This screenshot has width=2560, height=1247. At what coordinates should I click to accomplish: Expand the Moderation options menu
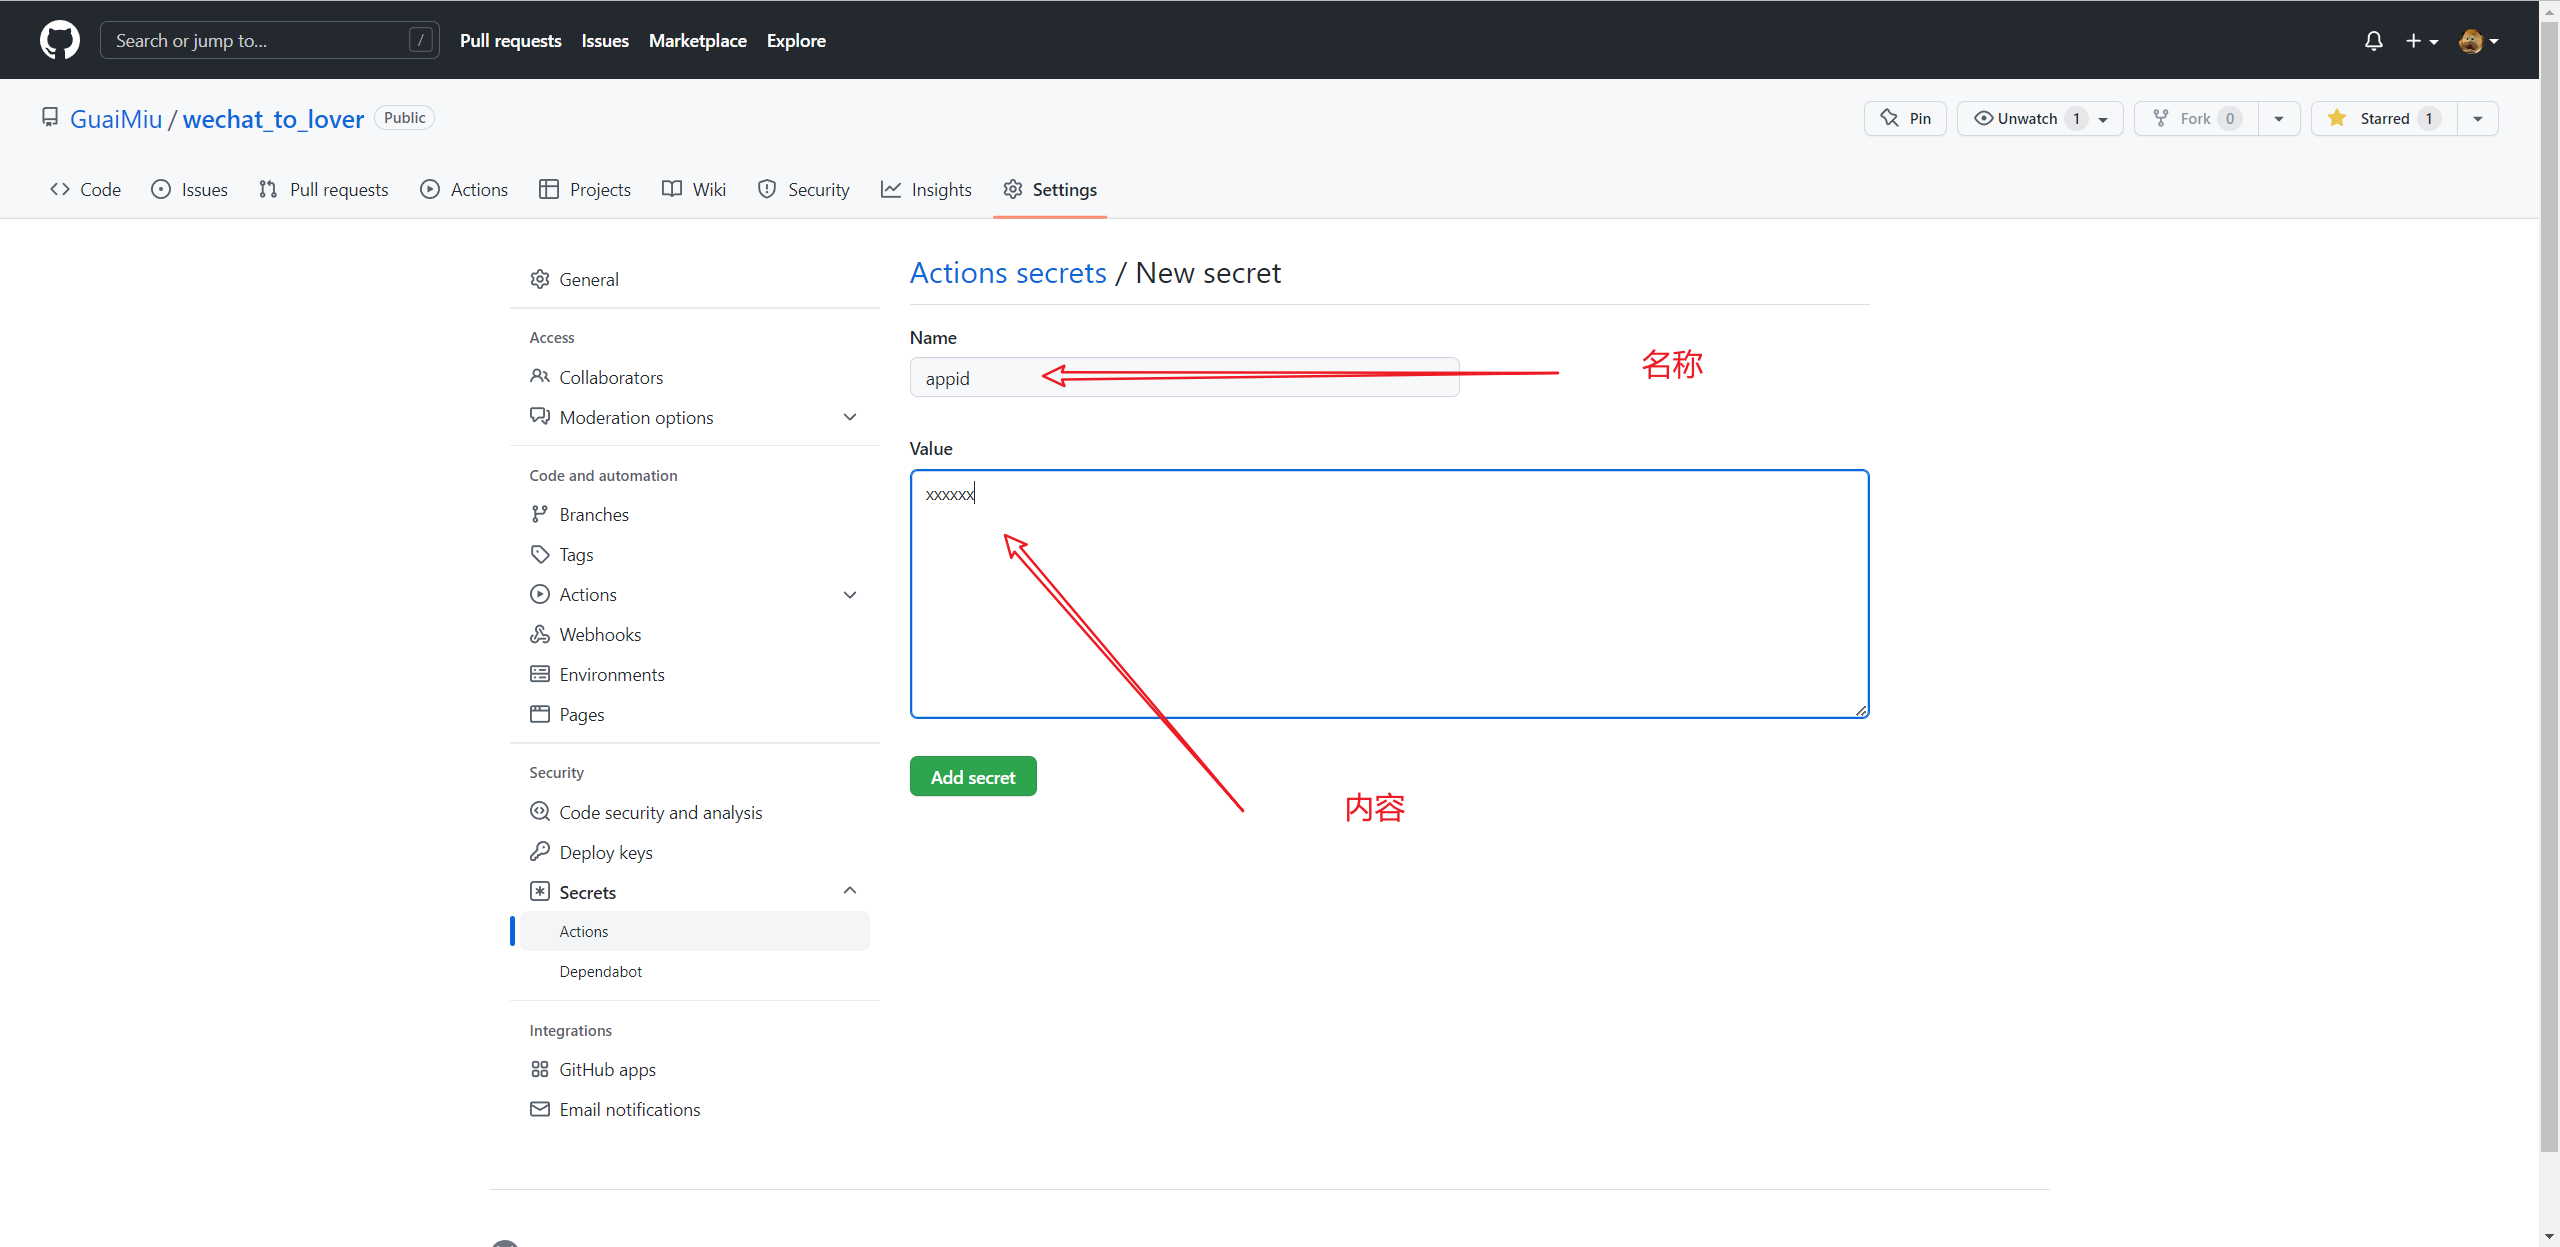coord(852,416)
